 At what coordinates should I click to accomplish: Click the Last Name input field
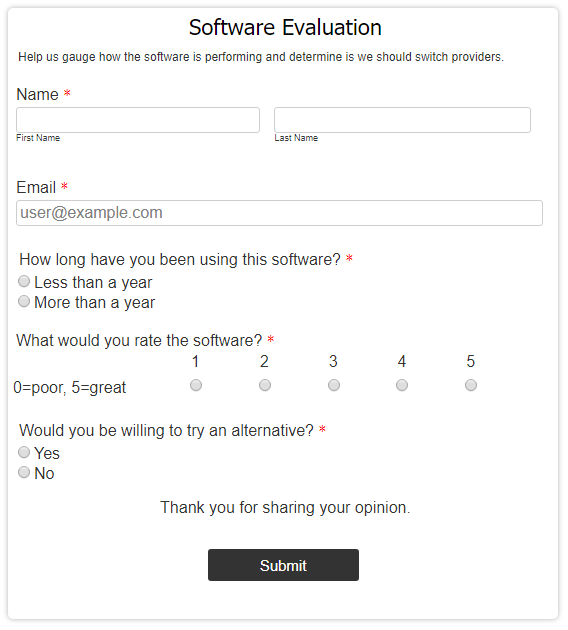(402, 120)
